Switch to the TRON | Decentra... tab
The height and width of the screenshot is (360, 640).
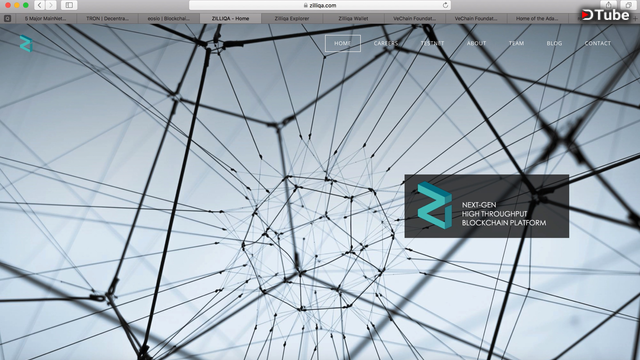(x=107, y=18)
